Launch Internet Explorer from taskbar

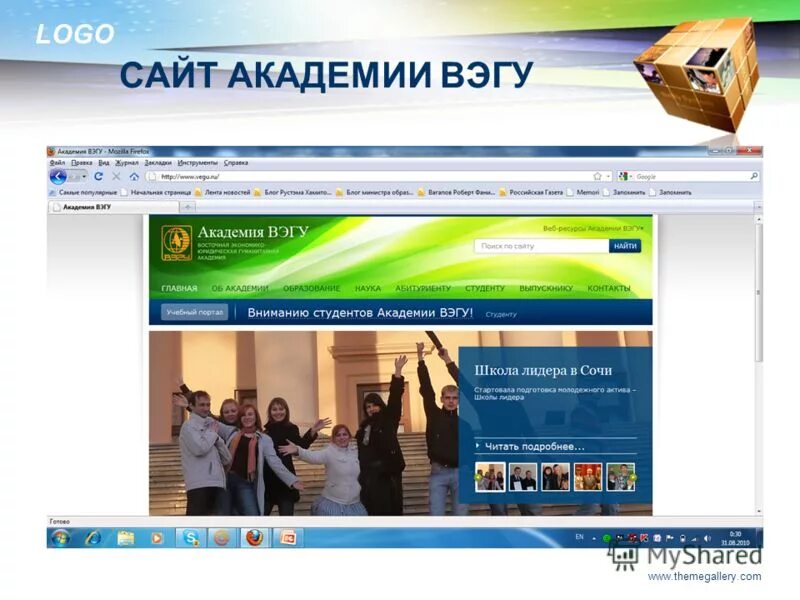point(93,538)
